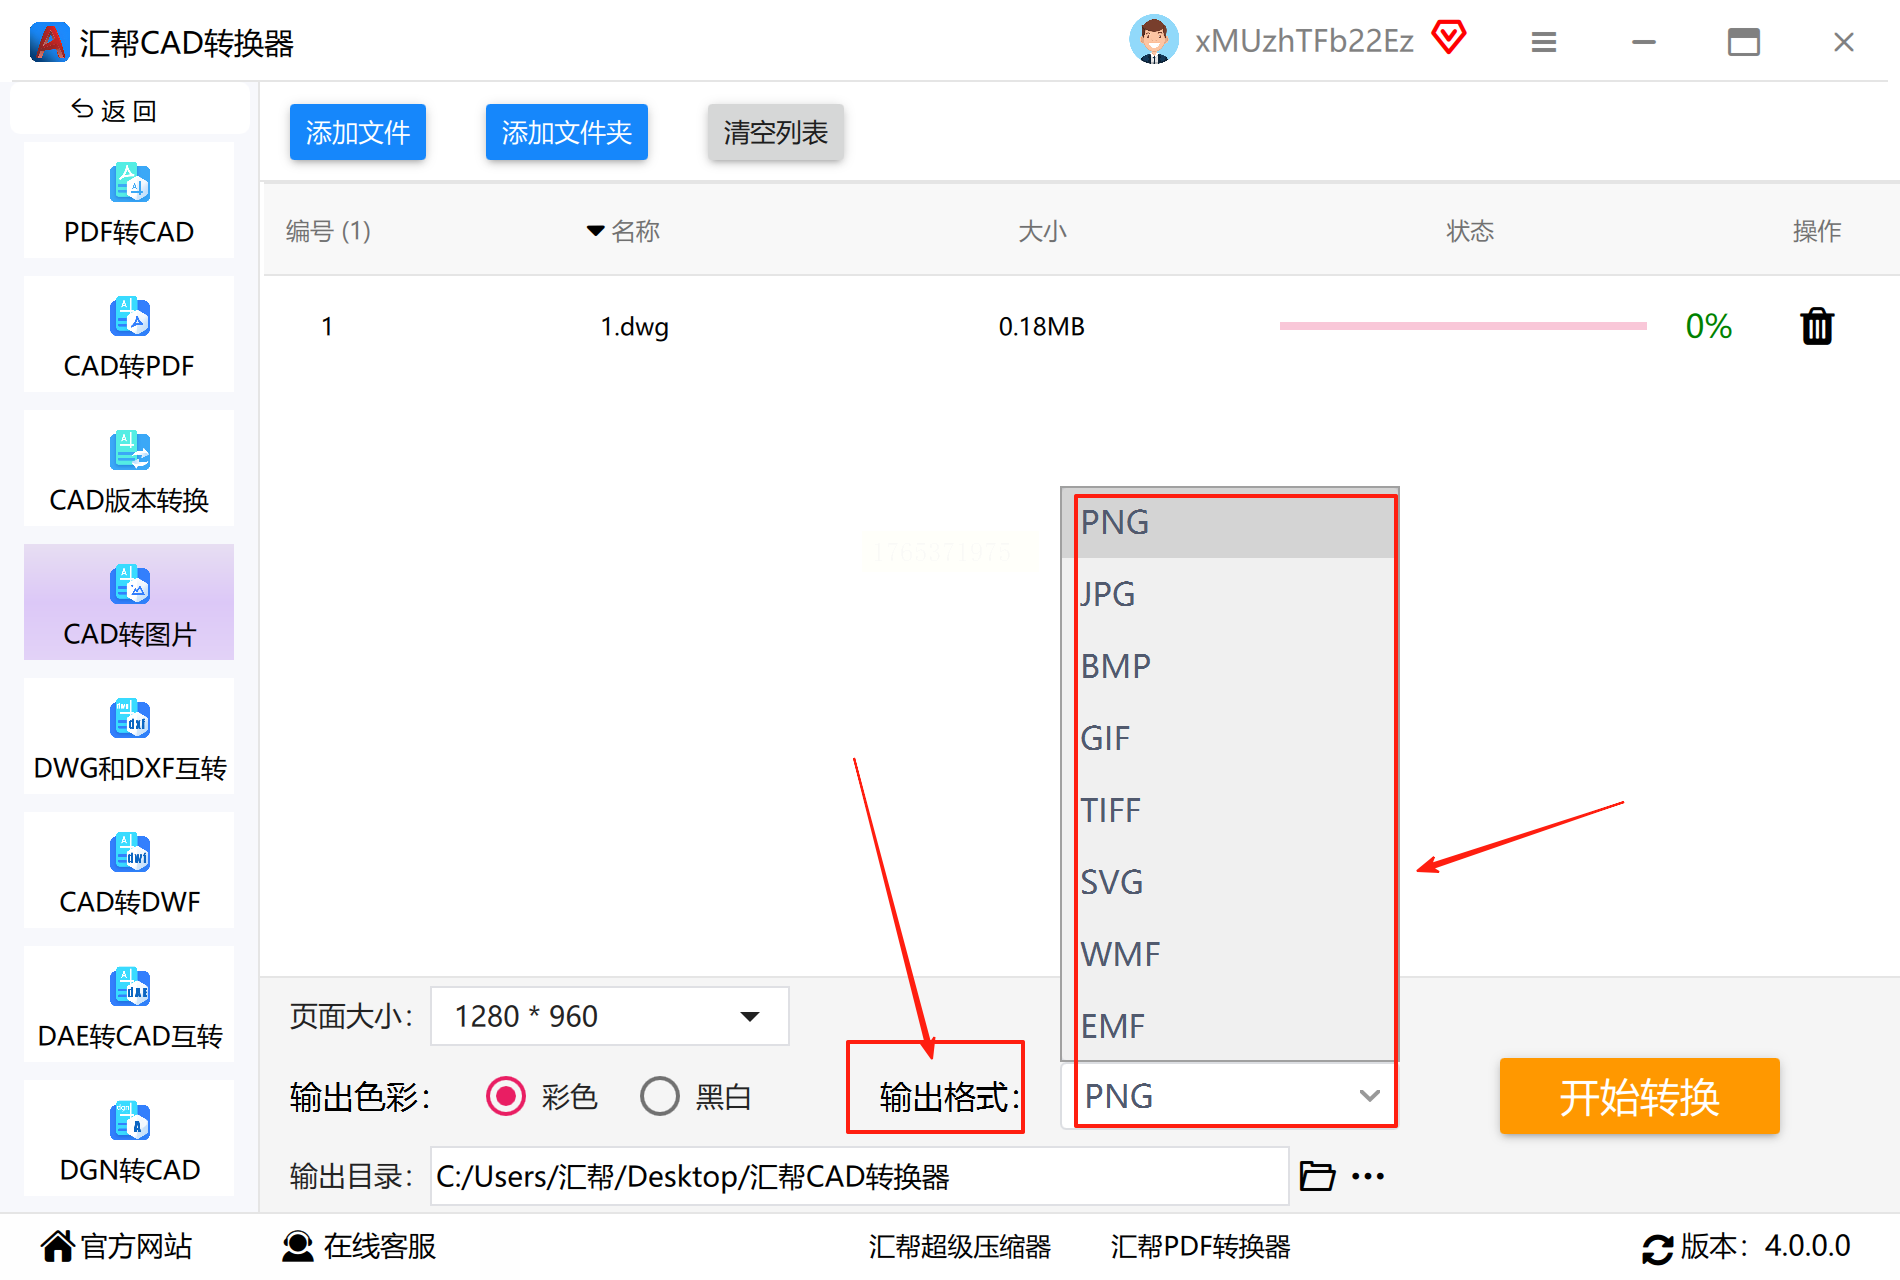Open the CAD转PDF tool
This screenshot has width=1900, height=1280.
tap(129, 335)
